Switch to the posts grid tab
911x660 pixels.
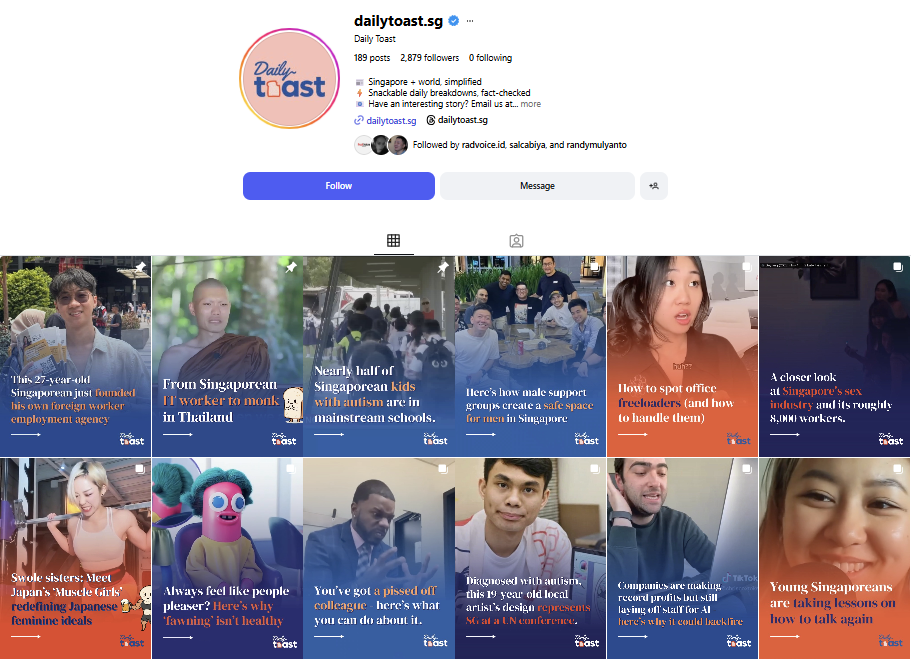pyautogui.click(x=393, y=241)
